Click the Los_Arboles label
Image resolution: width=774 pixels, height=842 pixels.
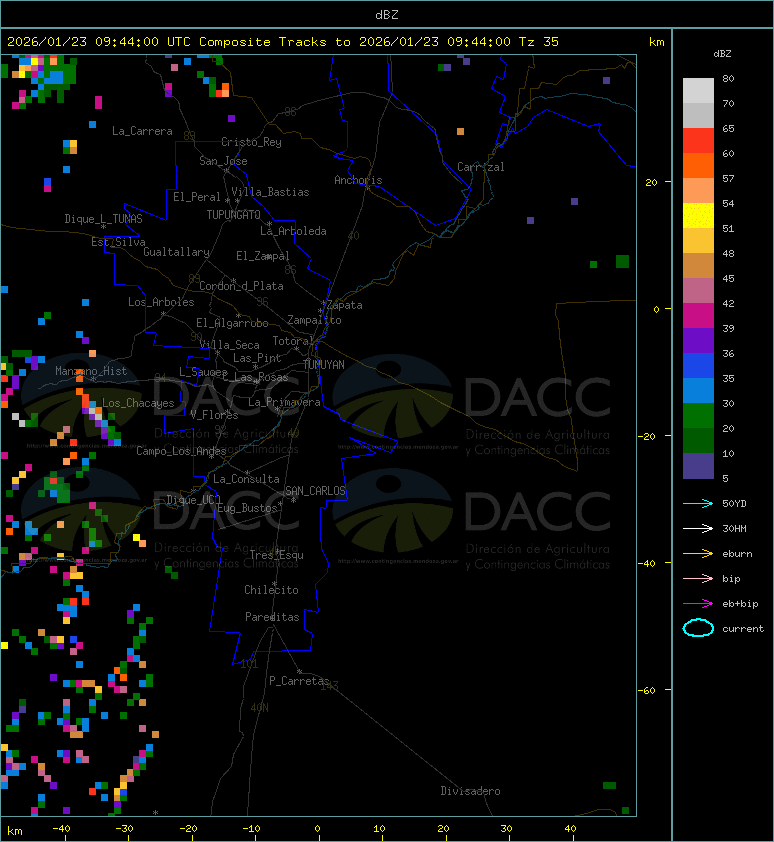point(161,302)
